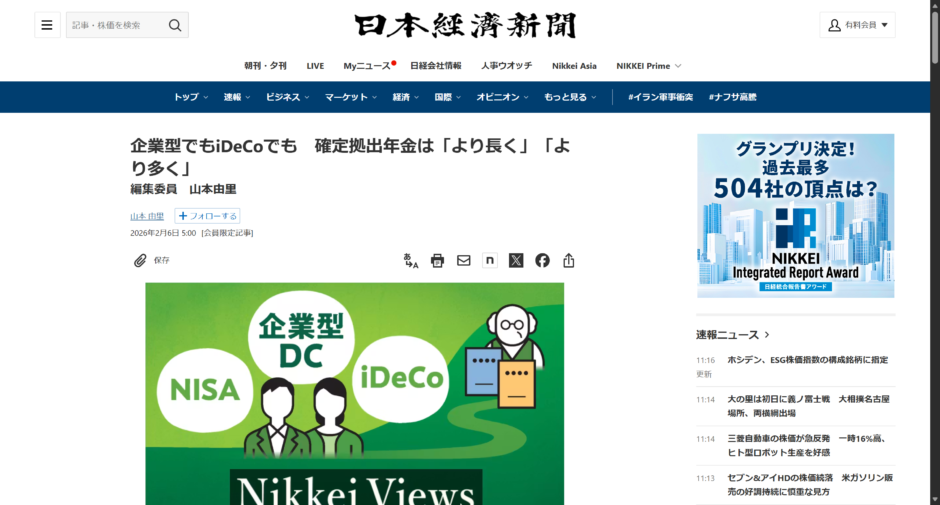The width and height of the screenshot is (940, 505).
Task: Expand the 経済 navigation menu
Action: point(405,97)
